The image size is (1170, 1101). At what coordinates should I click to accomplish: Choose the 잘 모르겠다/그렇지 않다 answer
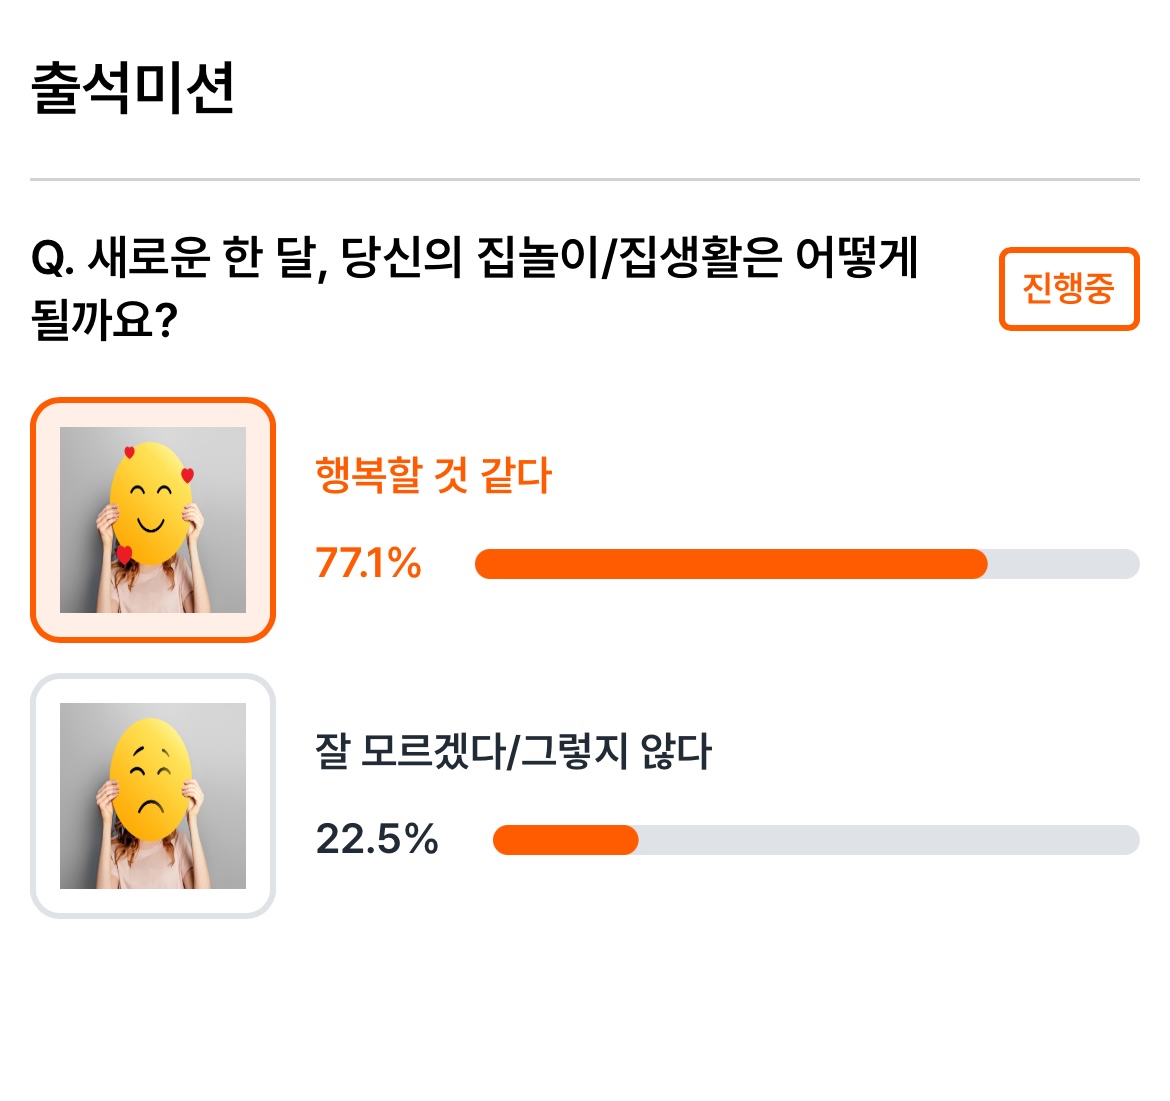coord(513,751)
